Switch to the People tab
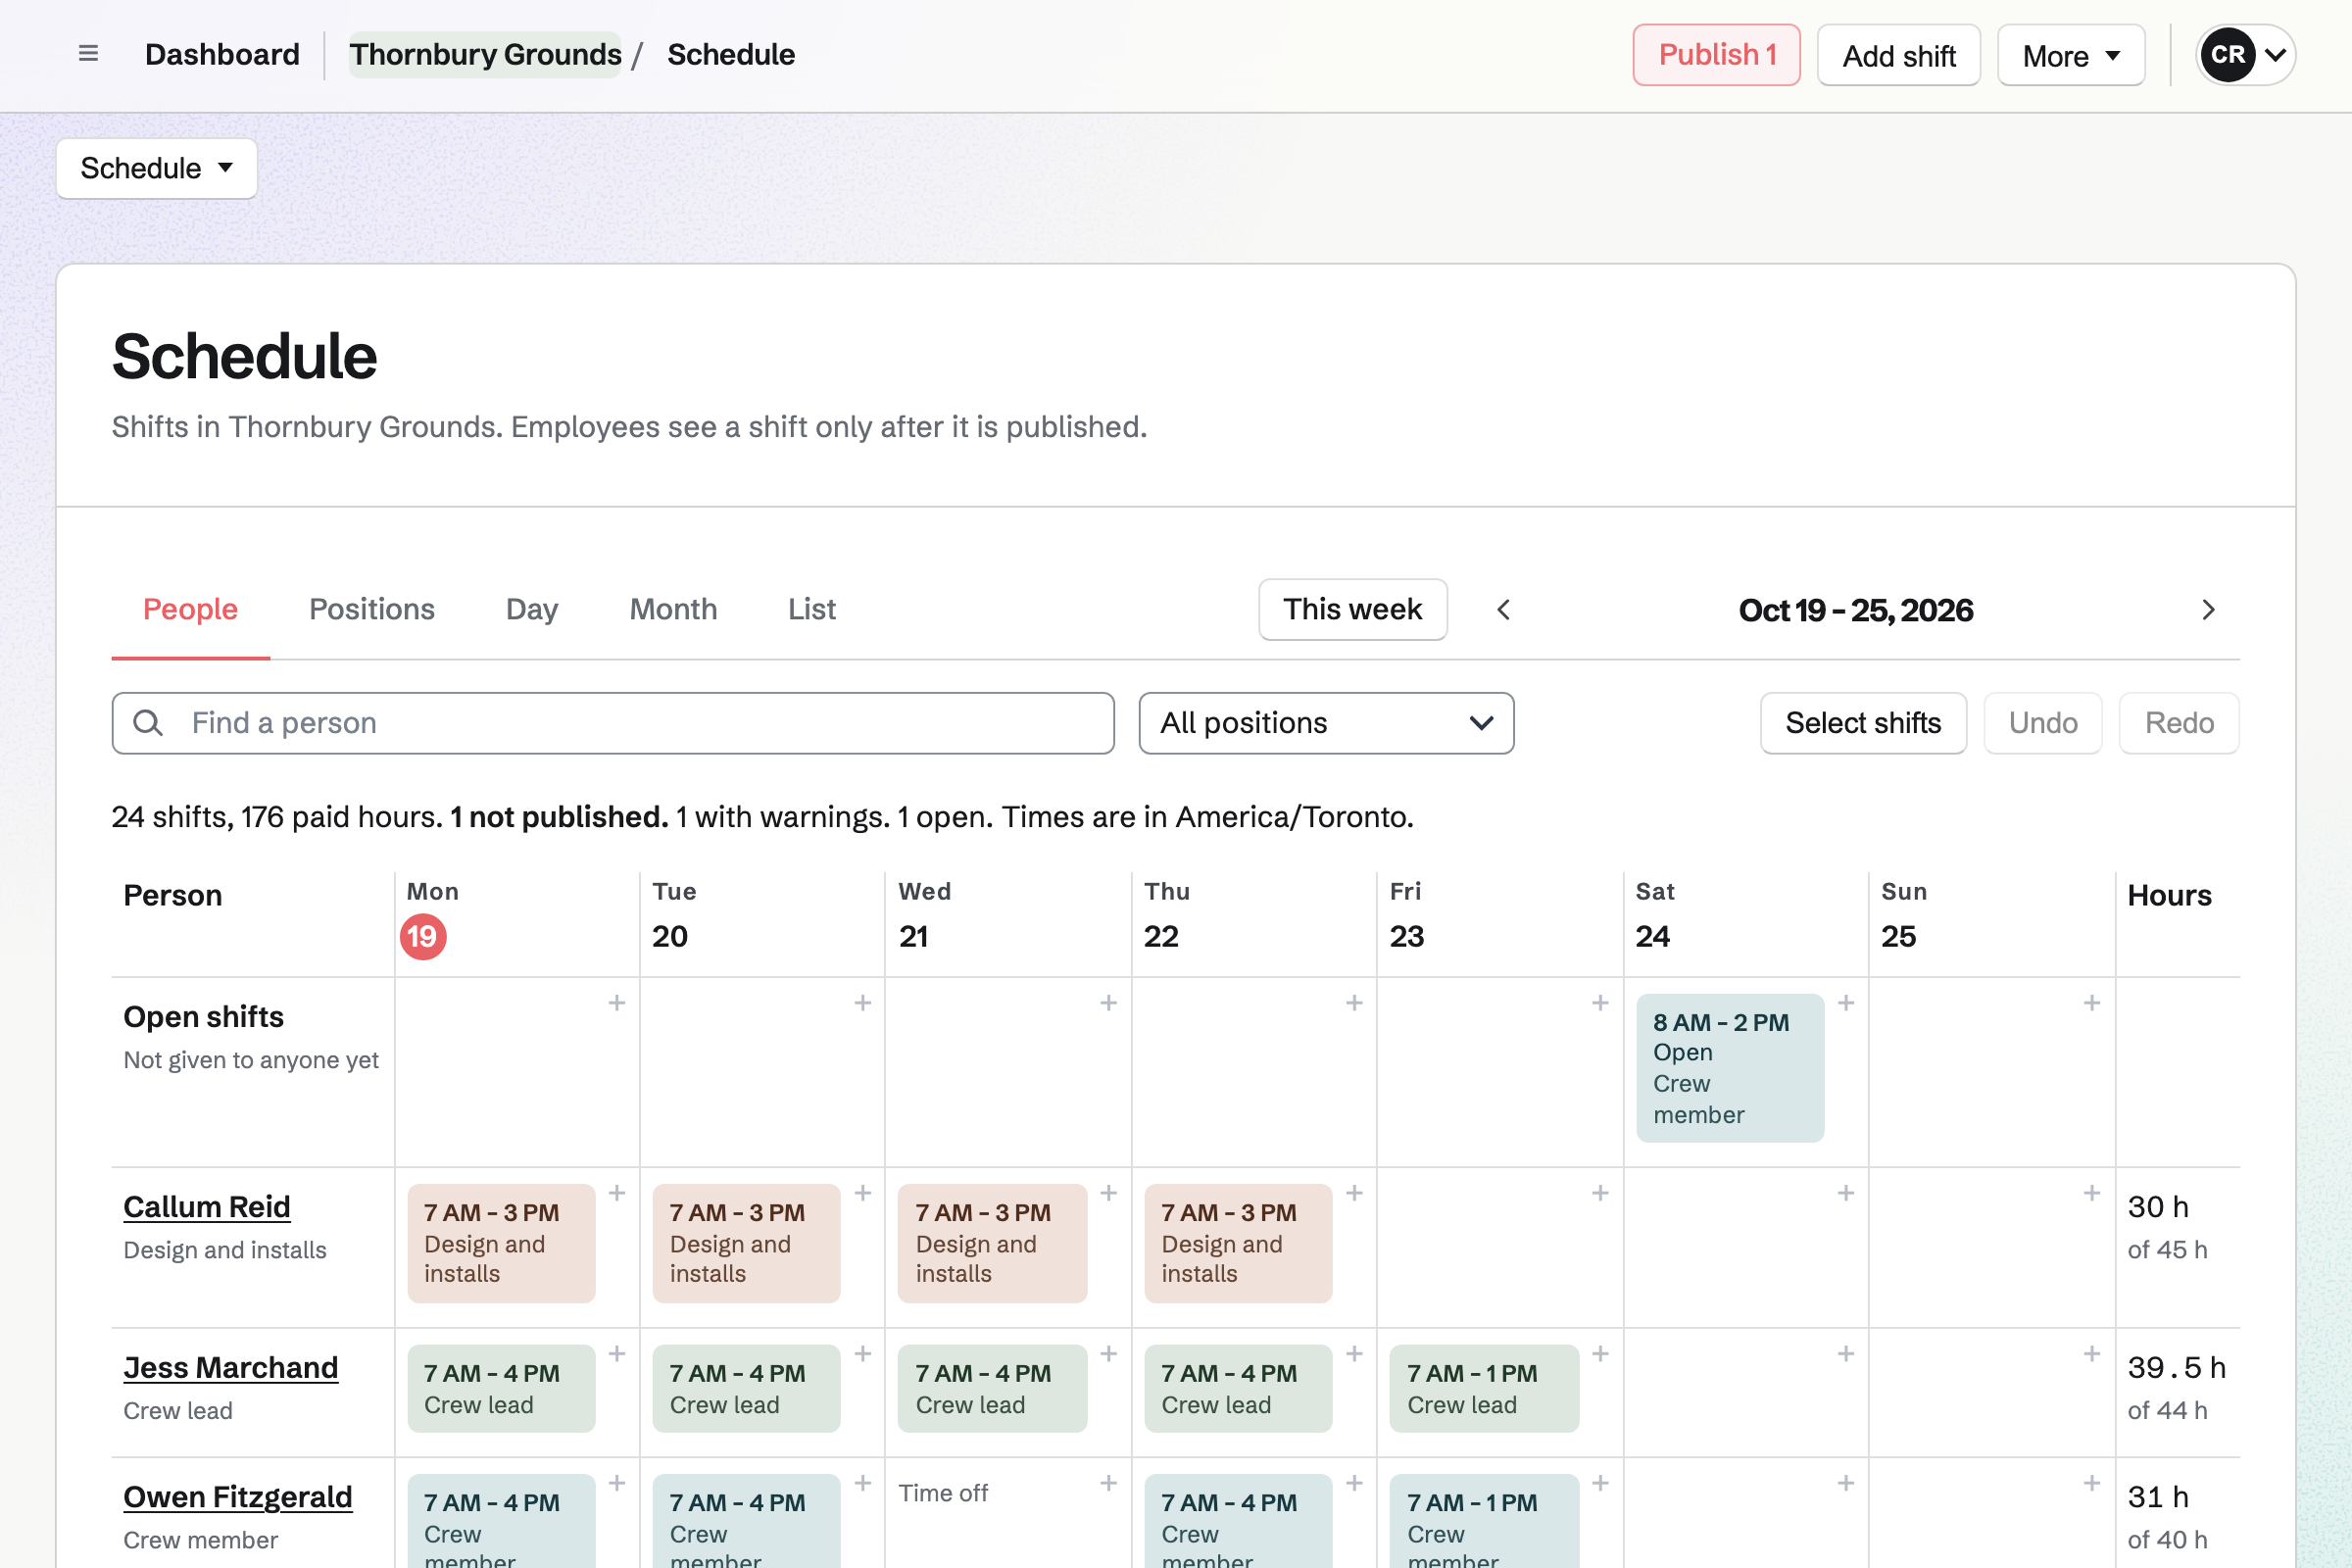 pos(190,609)
